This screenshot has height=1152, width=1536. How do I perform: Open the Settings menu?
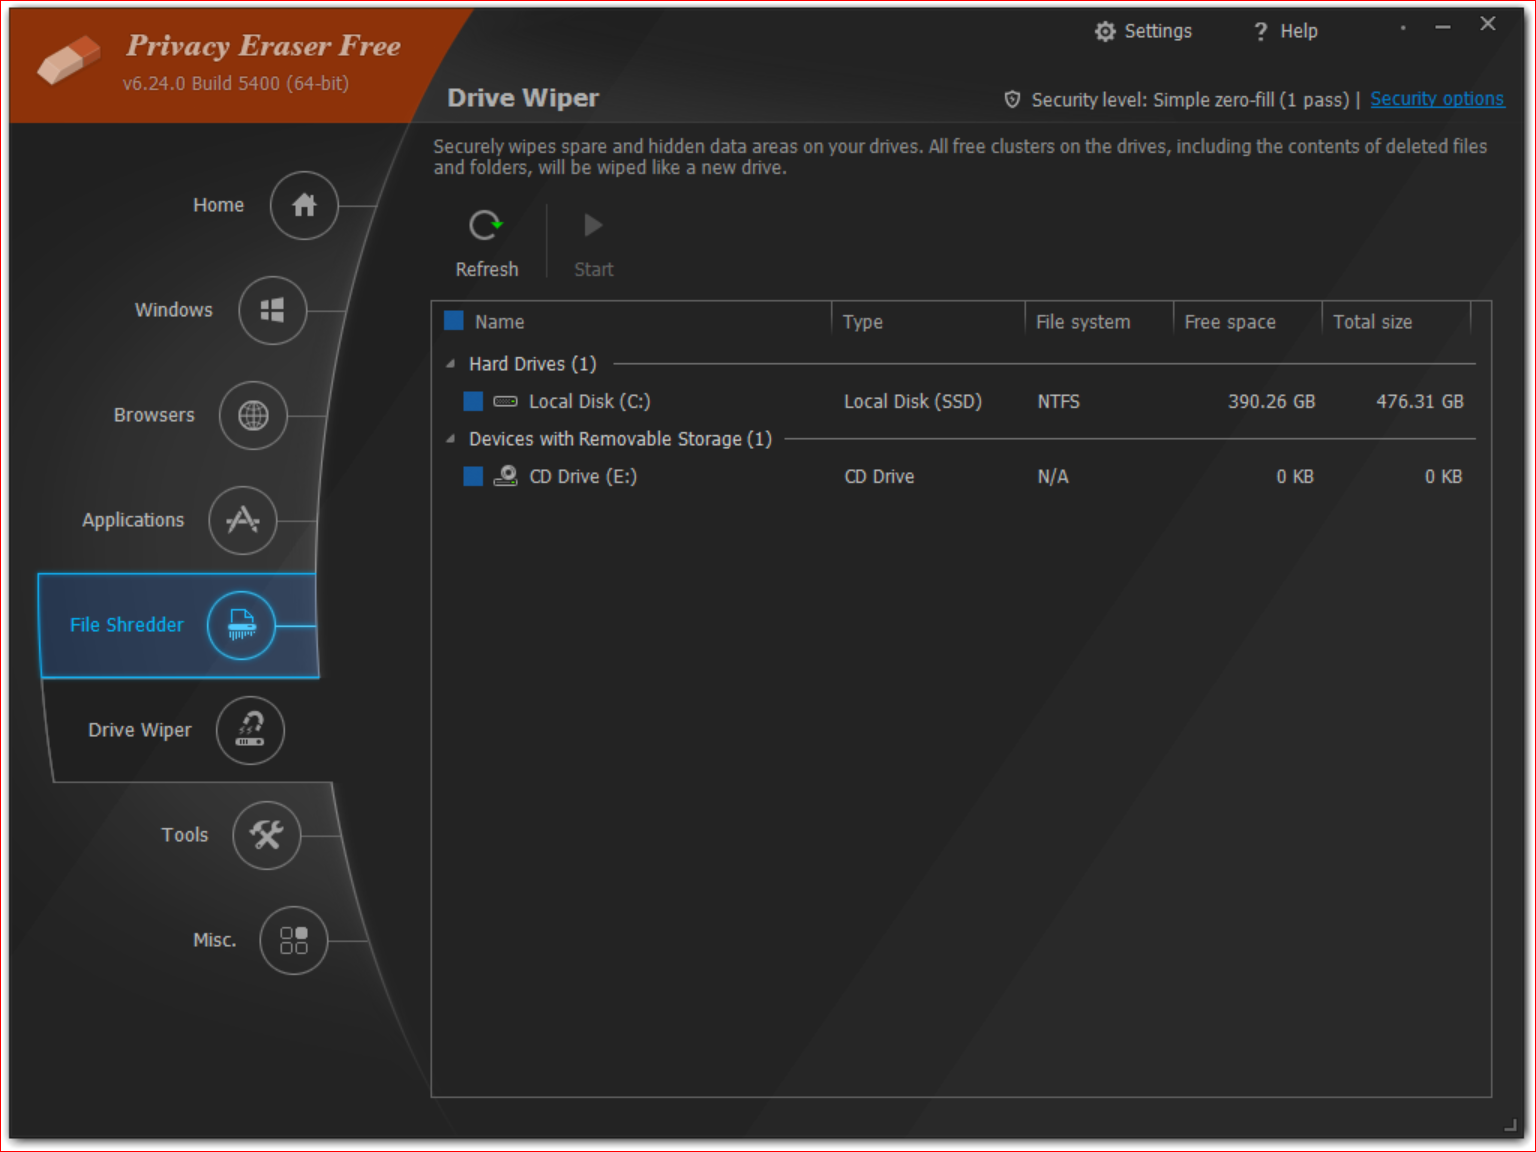[x=1143, y=31]
